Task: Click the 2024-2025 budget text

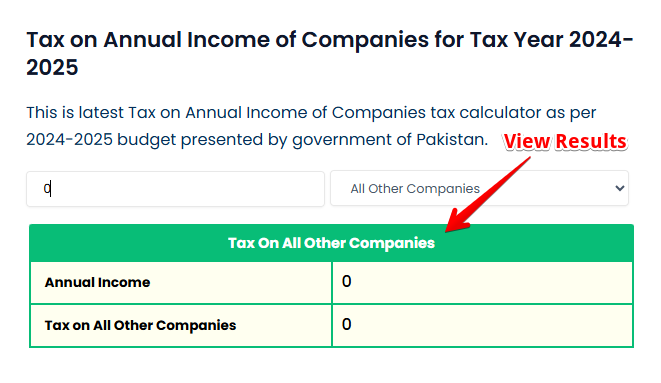Action: (102, 140)
